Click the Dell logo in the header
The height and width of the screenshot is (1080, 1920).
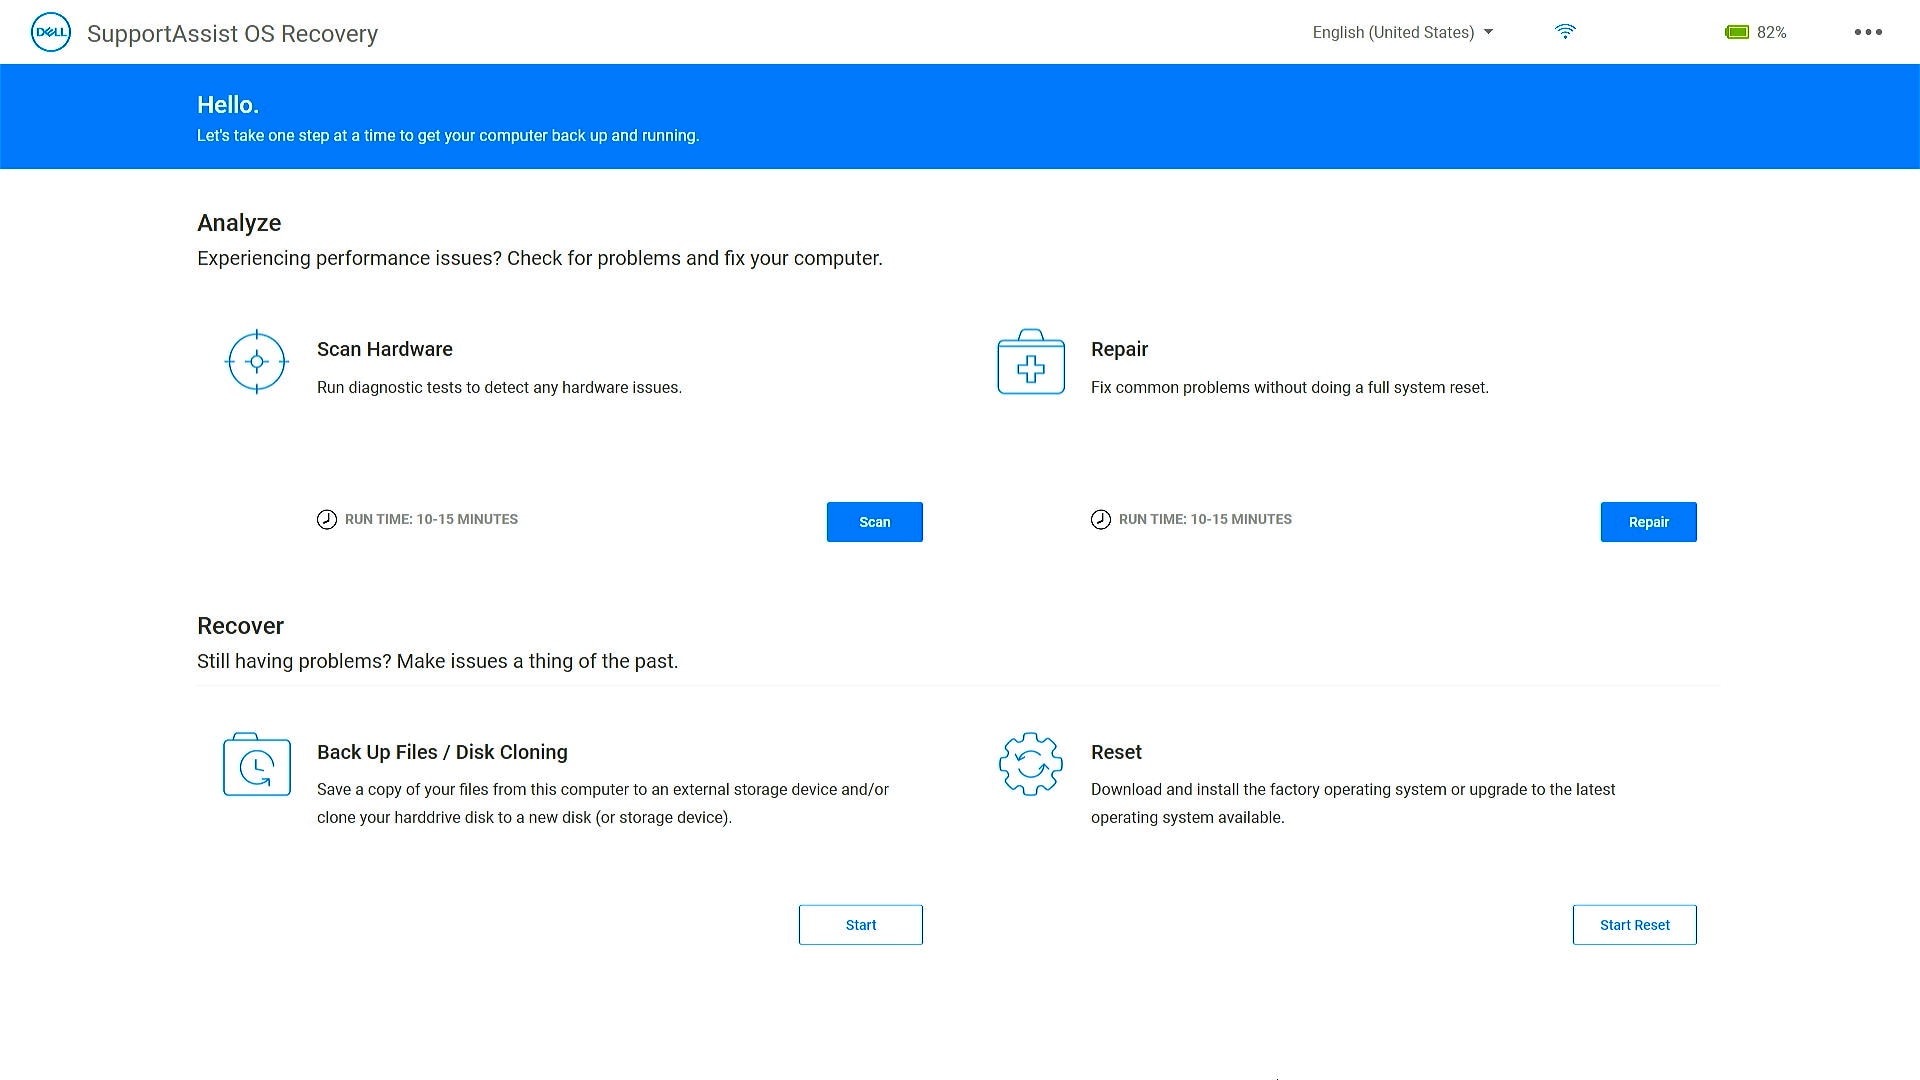(x=50, y=31)
